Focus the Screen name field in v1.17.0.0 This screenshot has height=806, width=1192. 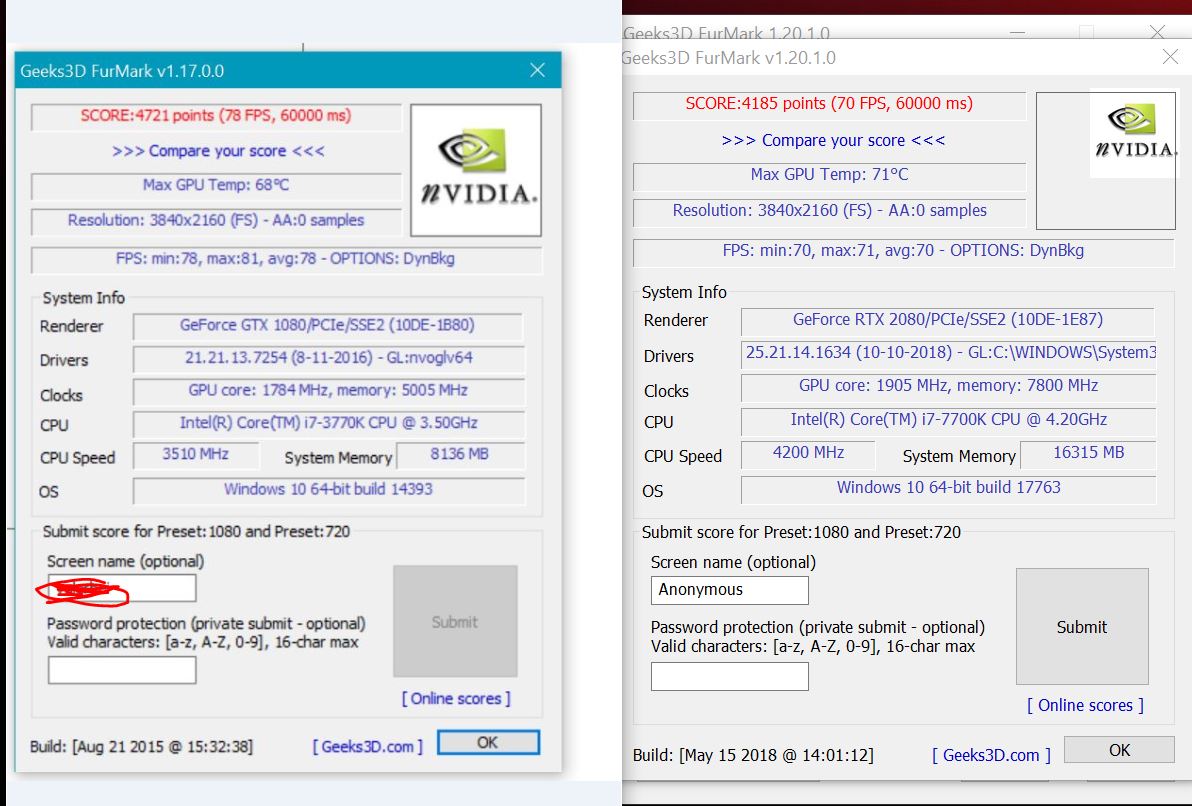[122, 588]
